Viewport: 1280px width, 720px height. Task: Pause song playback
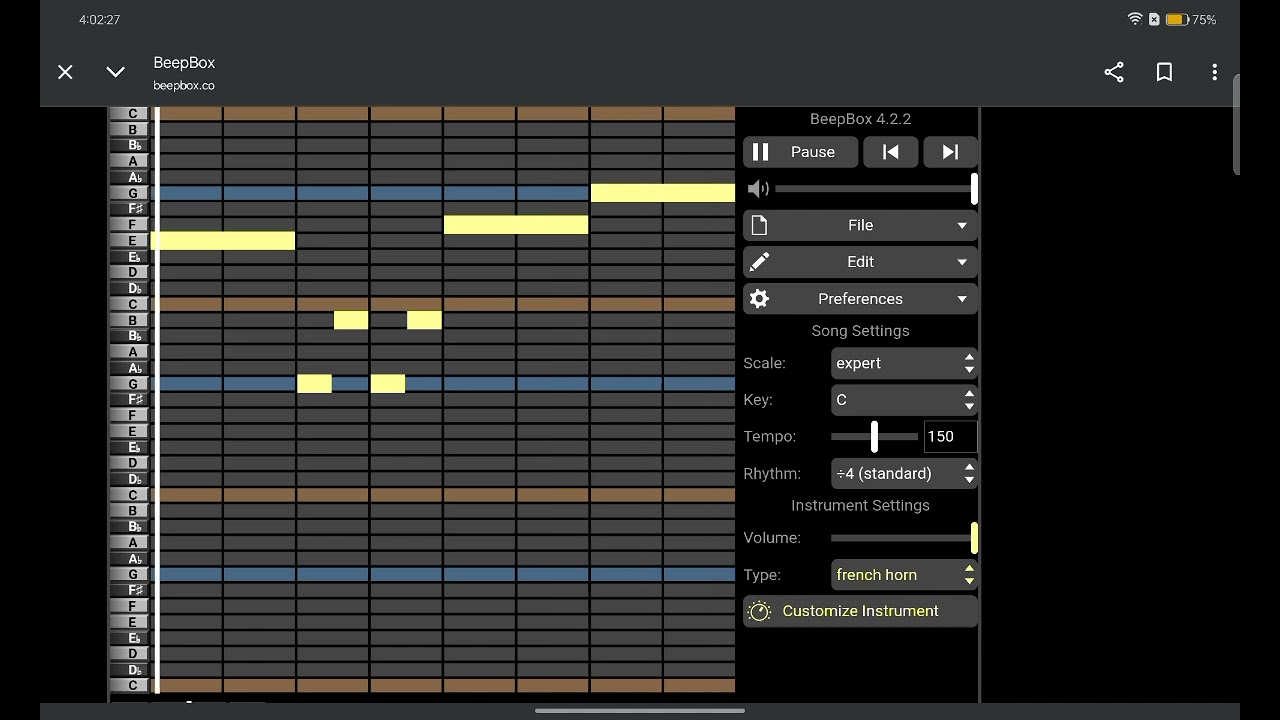[x=802, y=152]
